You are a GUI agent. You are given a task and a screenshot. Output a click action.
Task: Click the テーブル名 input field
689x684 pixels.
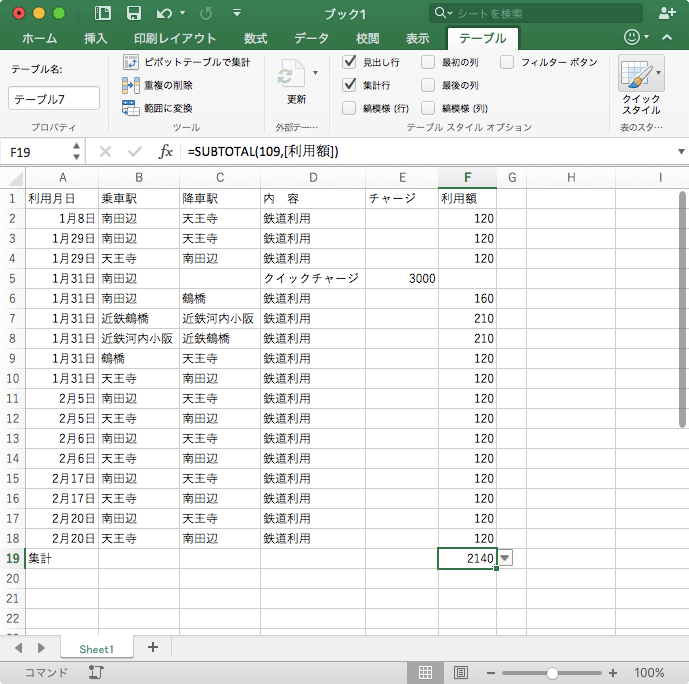coord(54,98)
